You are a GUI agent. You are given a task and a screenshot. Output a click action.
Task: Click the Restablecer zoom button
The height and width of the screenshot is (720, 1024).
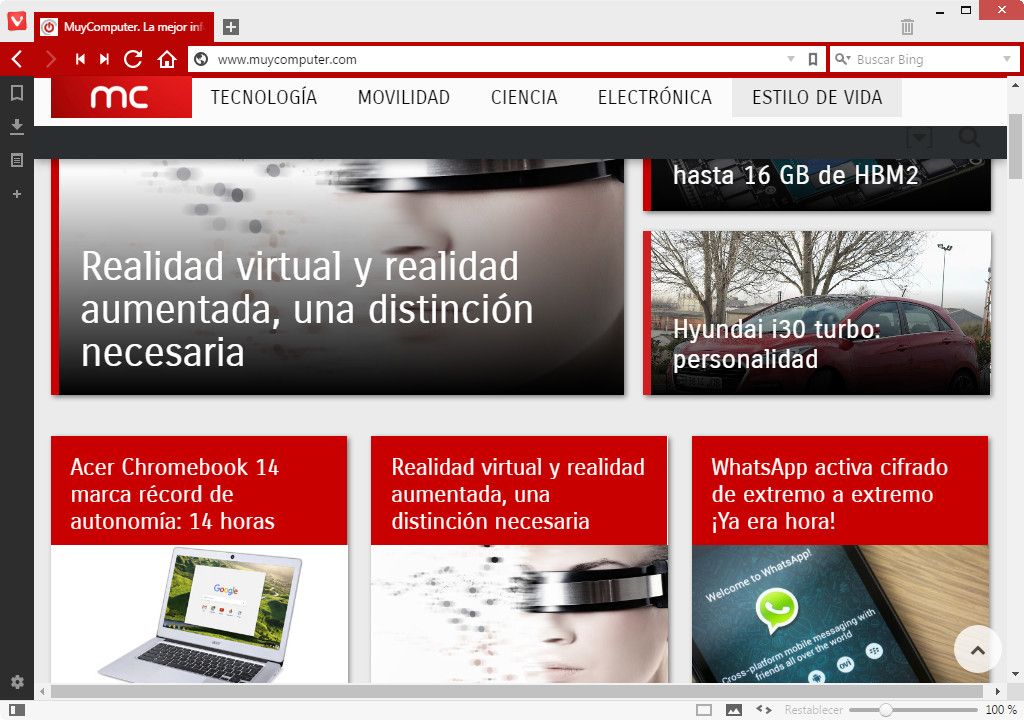pos(813,710)
